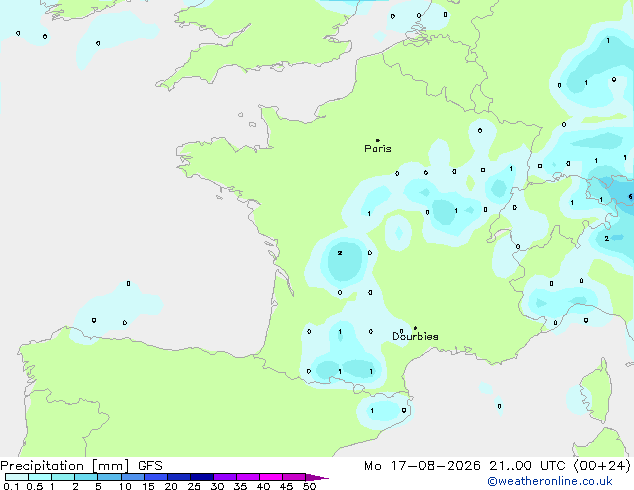
Task: Pick the 15–20 mm legend color swatch
Action: (155, 477)
